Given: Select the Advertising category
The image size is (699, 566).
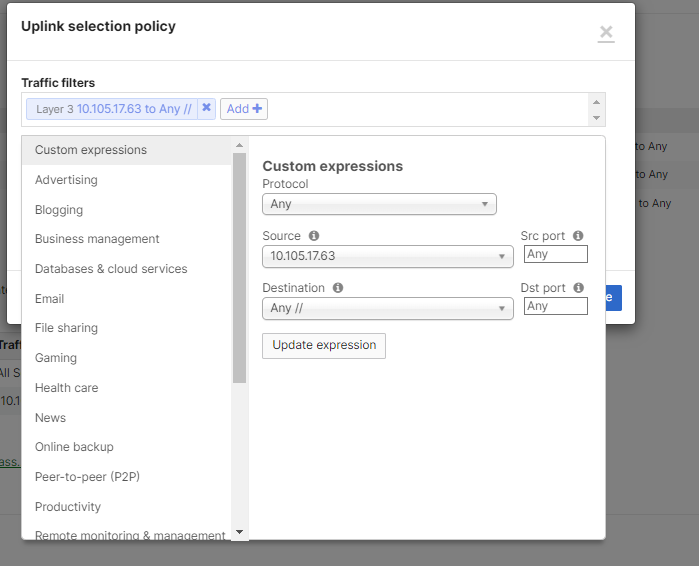Looking at the screenshot, I should [x=66, y=180].
